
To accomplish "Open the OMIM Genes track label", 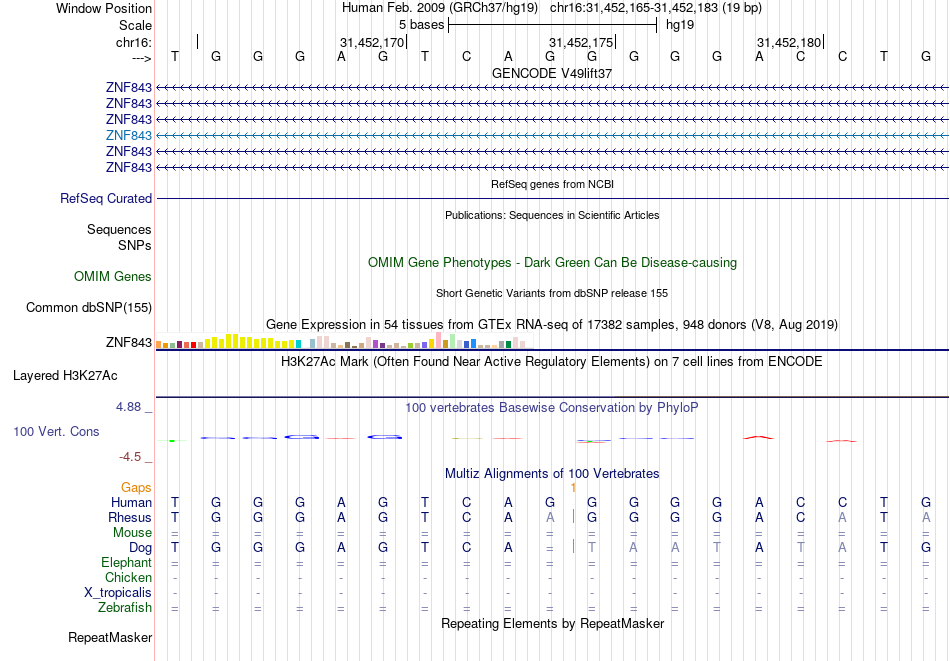I will [x=113, y=276].
